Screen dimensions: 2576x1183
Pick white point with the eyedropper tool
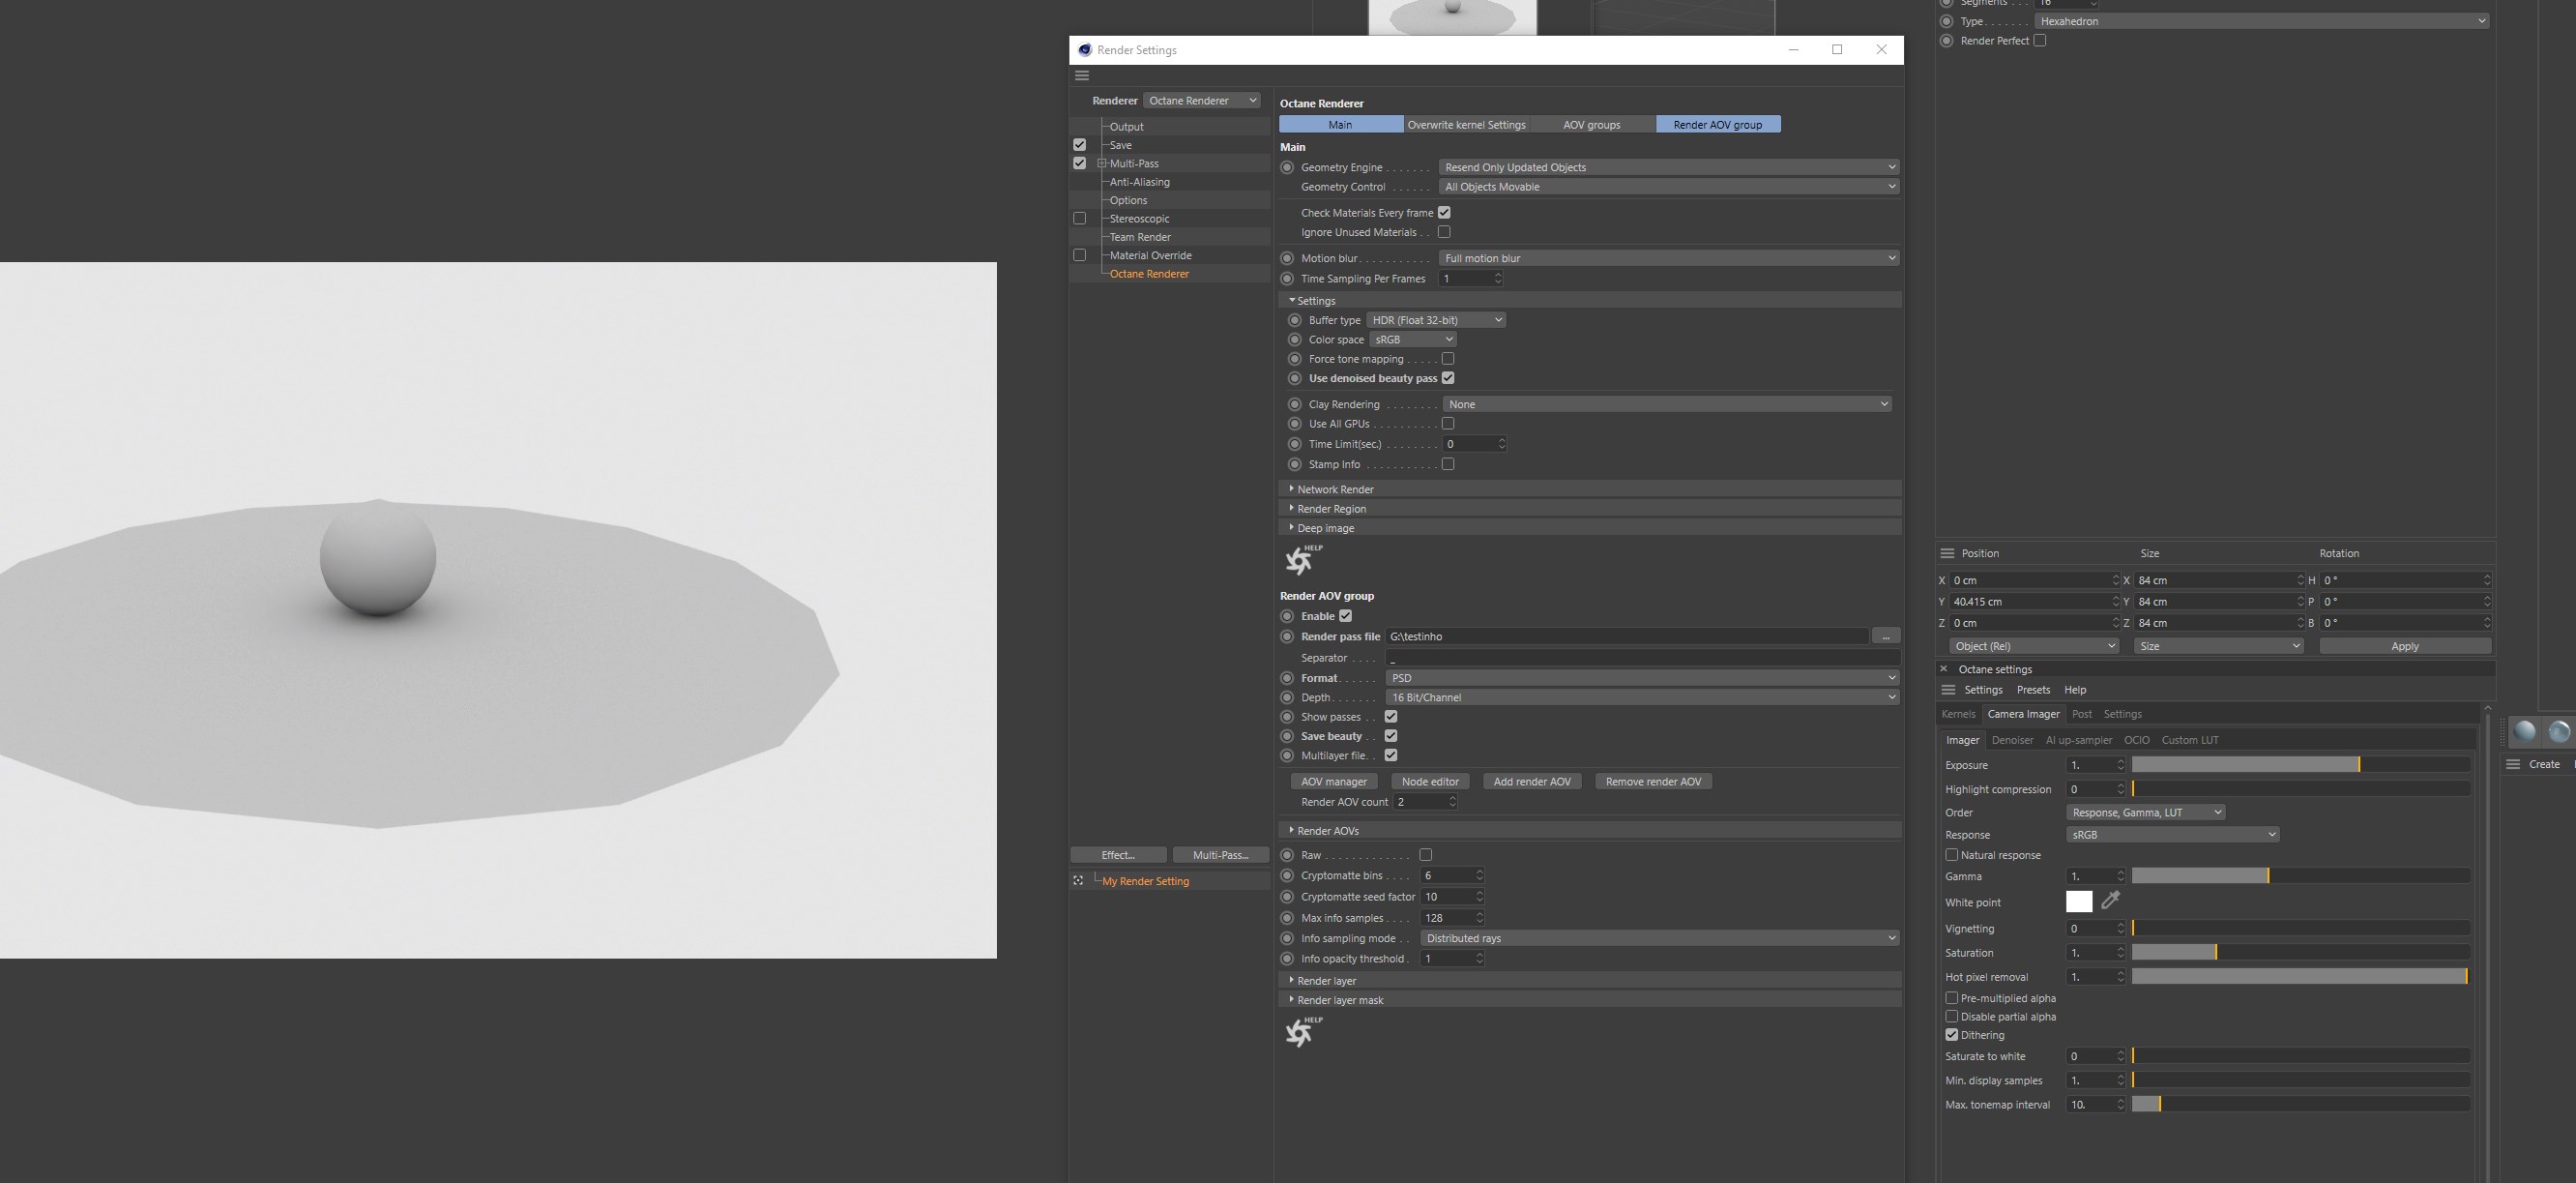(2110, 901)
